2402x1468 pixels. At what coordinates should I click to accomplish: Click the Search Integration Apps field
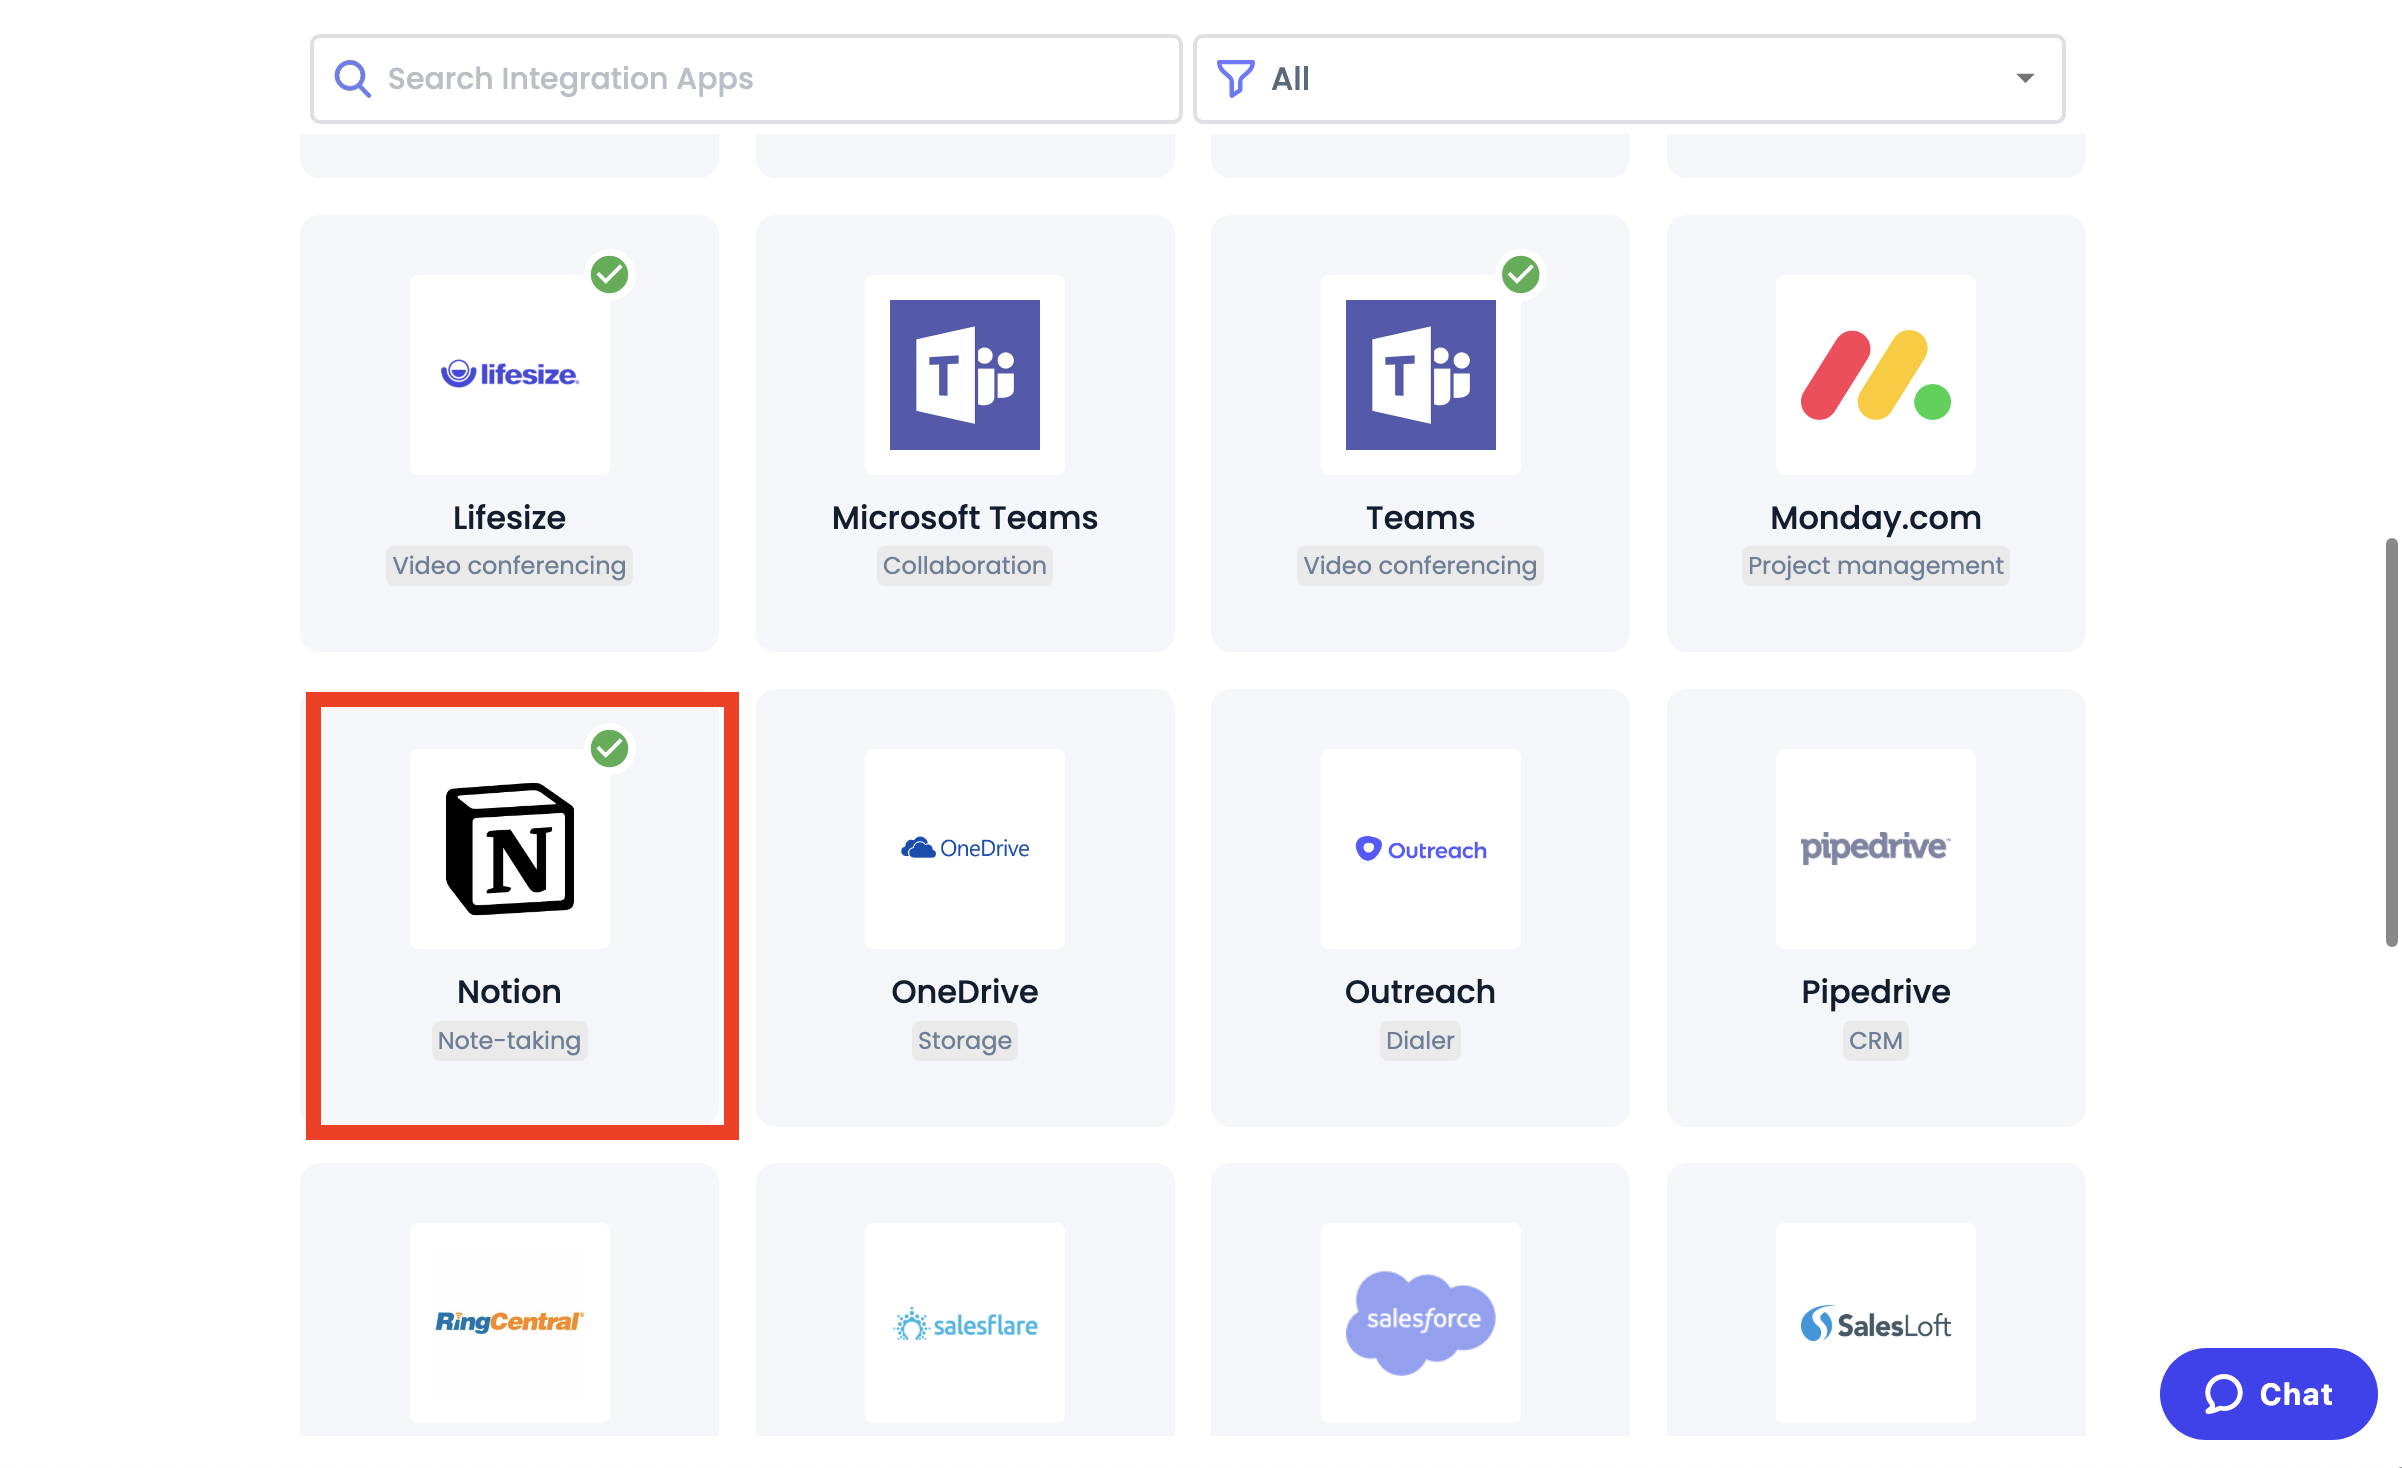[x=747, y=78]
